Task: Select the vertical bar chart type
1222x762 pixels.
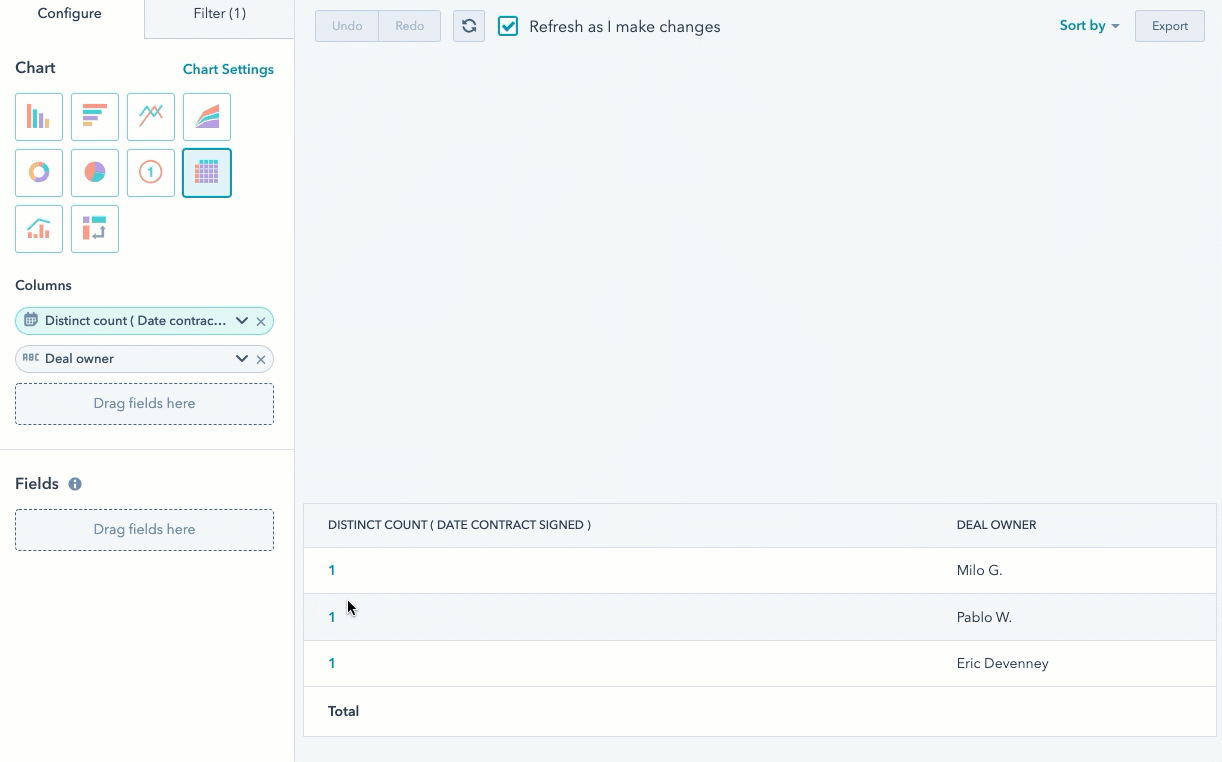Action: [38, 117]
